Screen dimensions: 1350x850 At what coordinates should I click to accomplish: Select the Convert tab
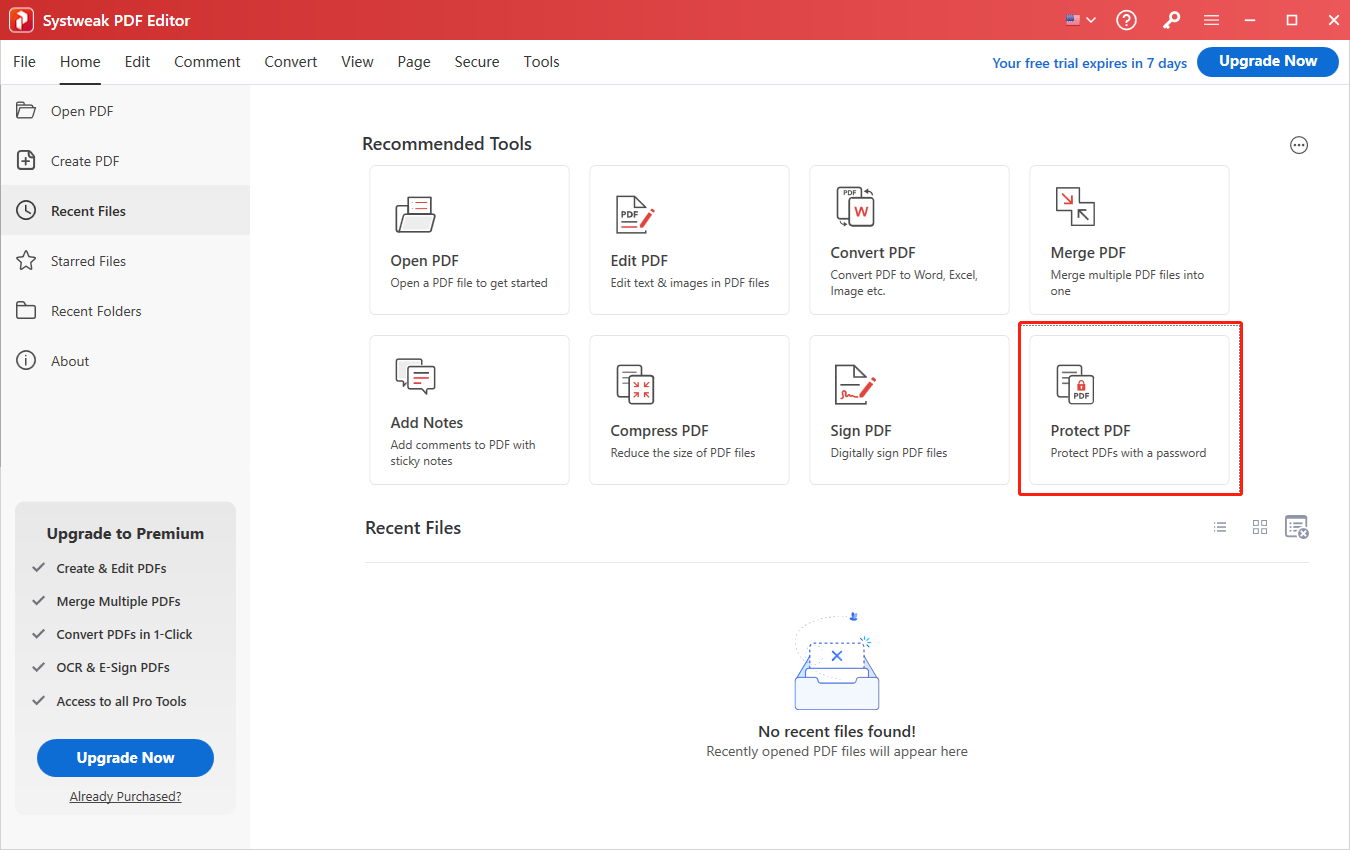tap(291, 62)
